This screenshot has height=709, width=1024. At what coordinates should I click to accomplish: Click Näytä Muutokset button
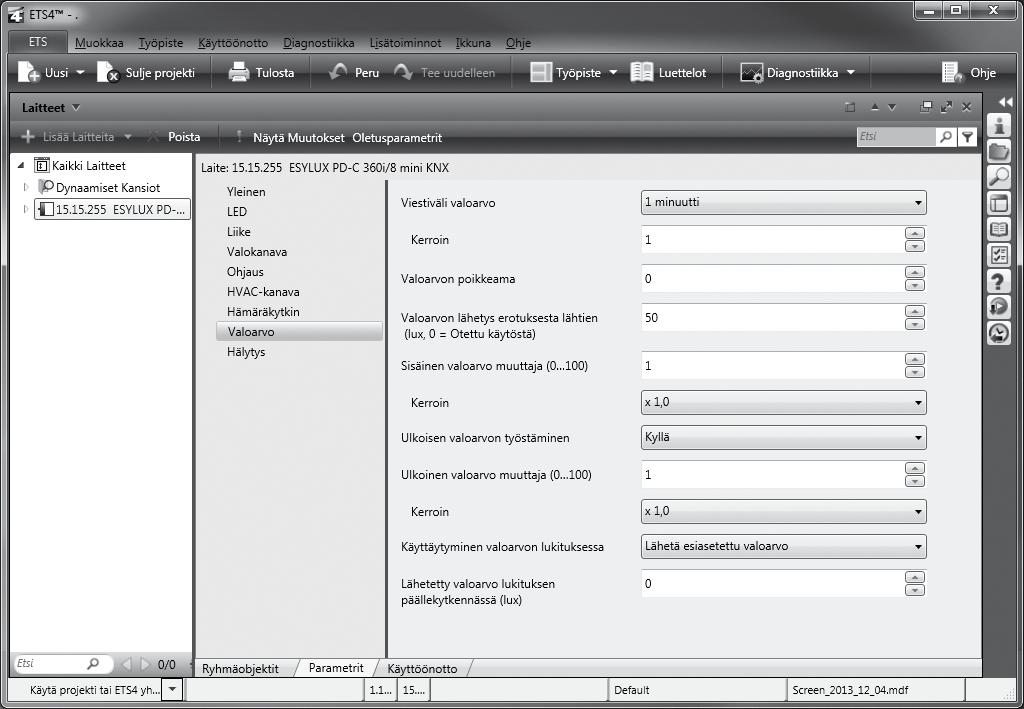[x=298, y=138]
